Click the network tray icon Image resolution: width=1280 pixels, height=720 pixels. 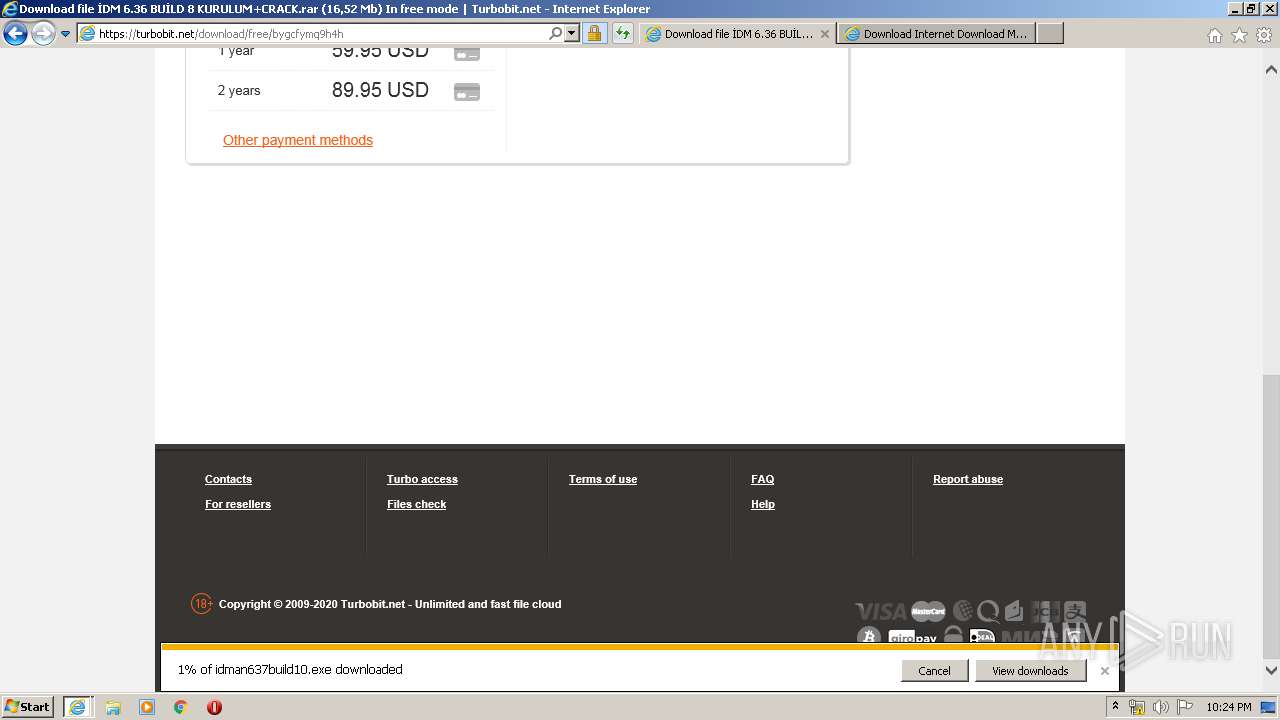click(1137, 707)
